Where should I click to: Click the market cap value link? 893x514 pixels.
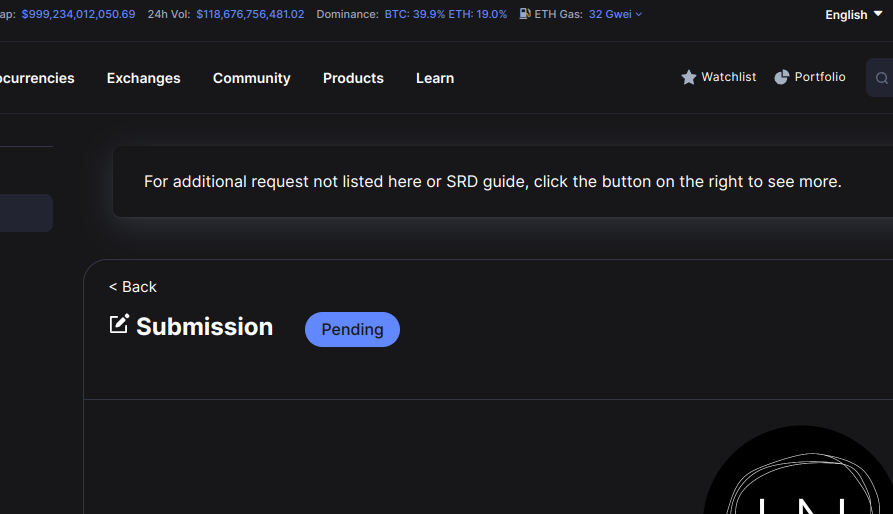[x=78, y=14]
